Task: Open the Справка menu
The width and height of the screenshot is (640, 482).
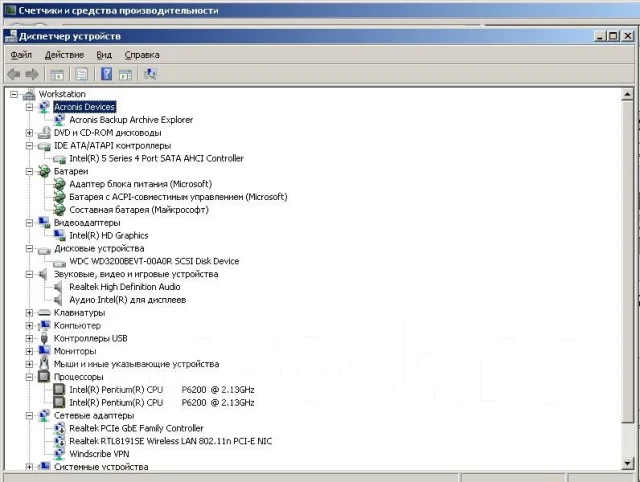Action: point(142,55)
